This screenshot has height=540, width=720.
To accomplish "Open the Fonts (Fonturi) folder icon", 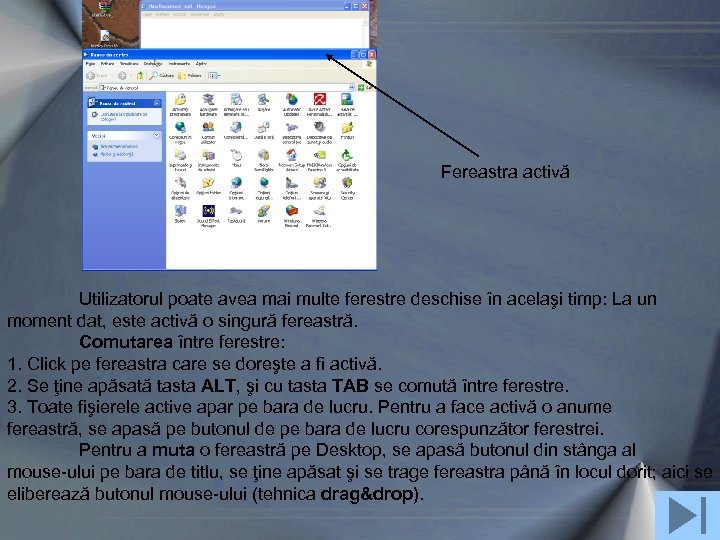I will pyautogui.click(x=347, y=127).
